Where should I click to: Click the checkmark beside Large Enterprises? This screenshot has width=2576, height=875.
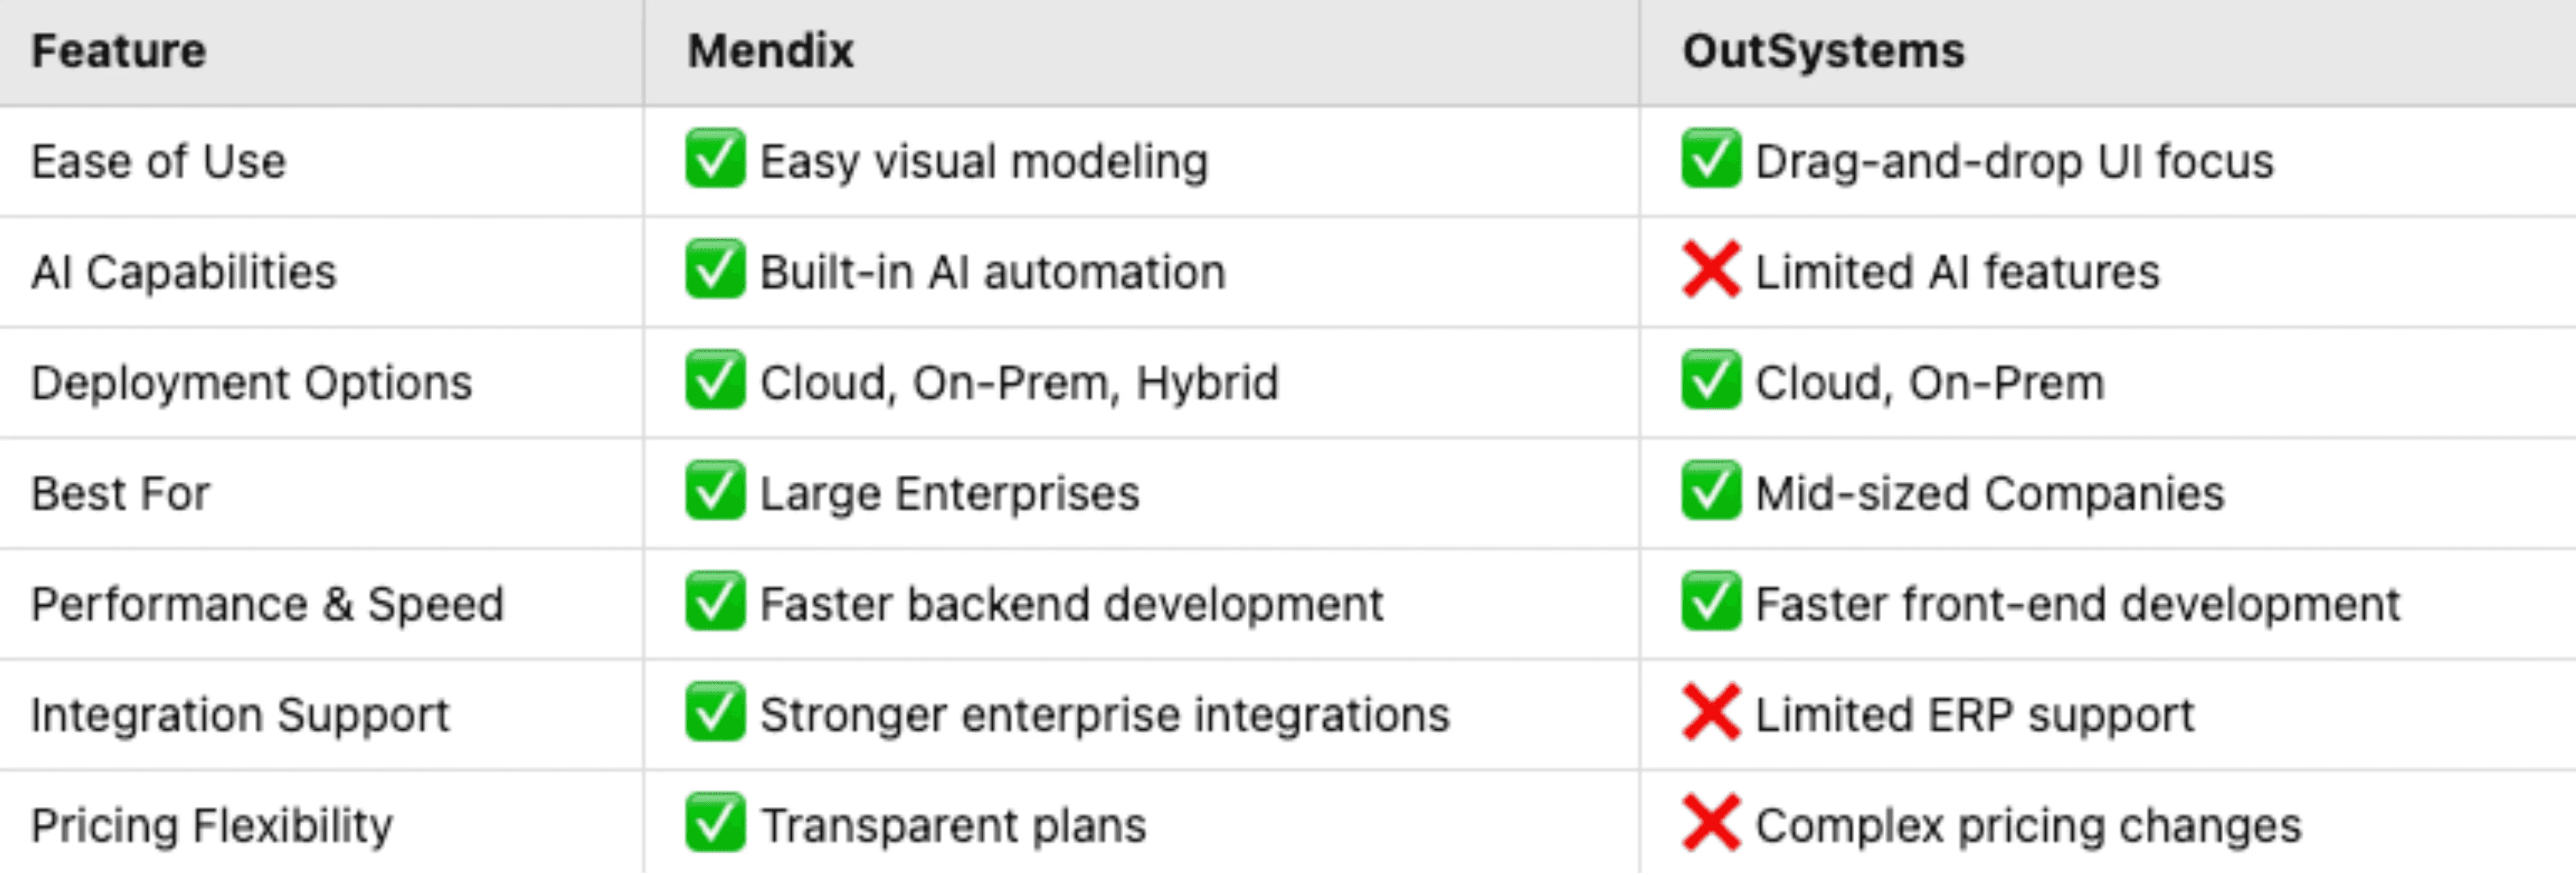[x=715, y=491]
